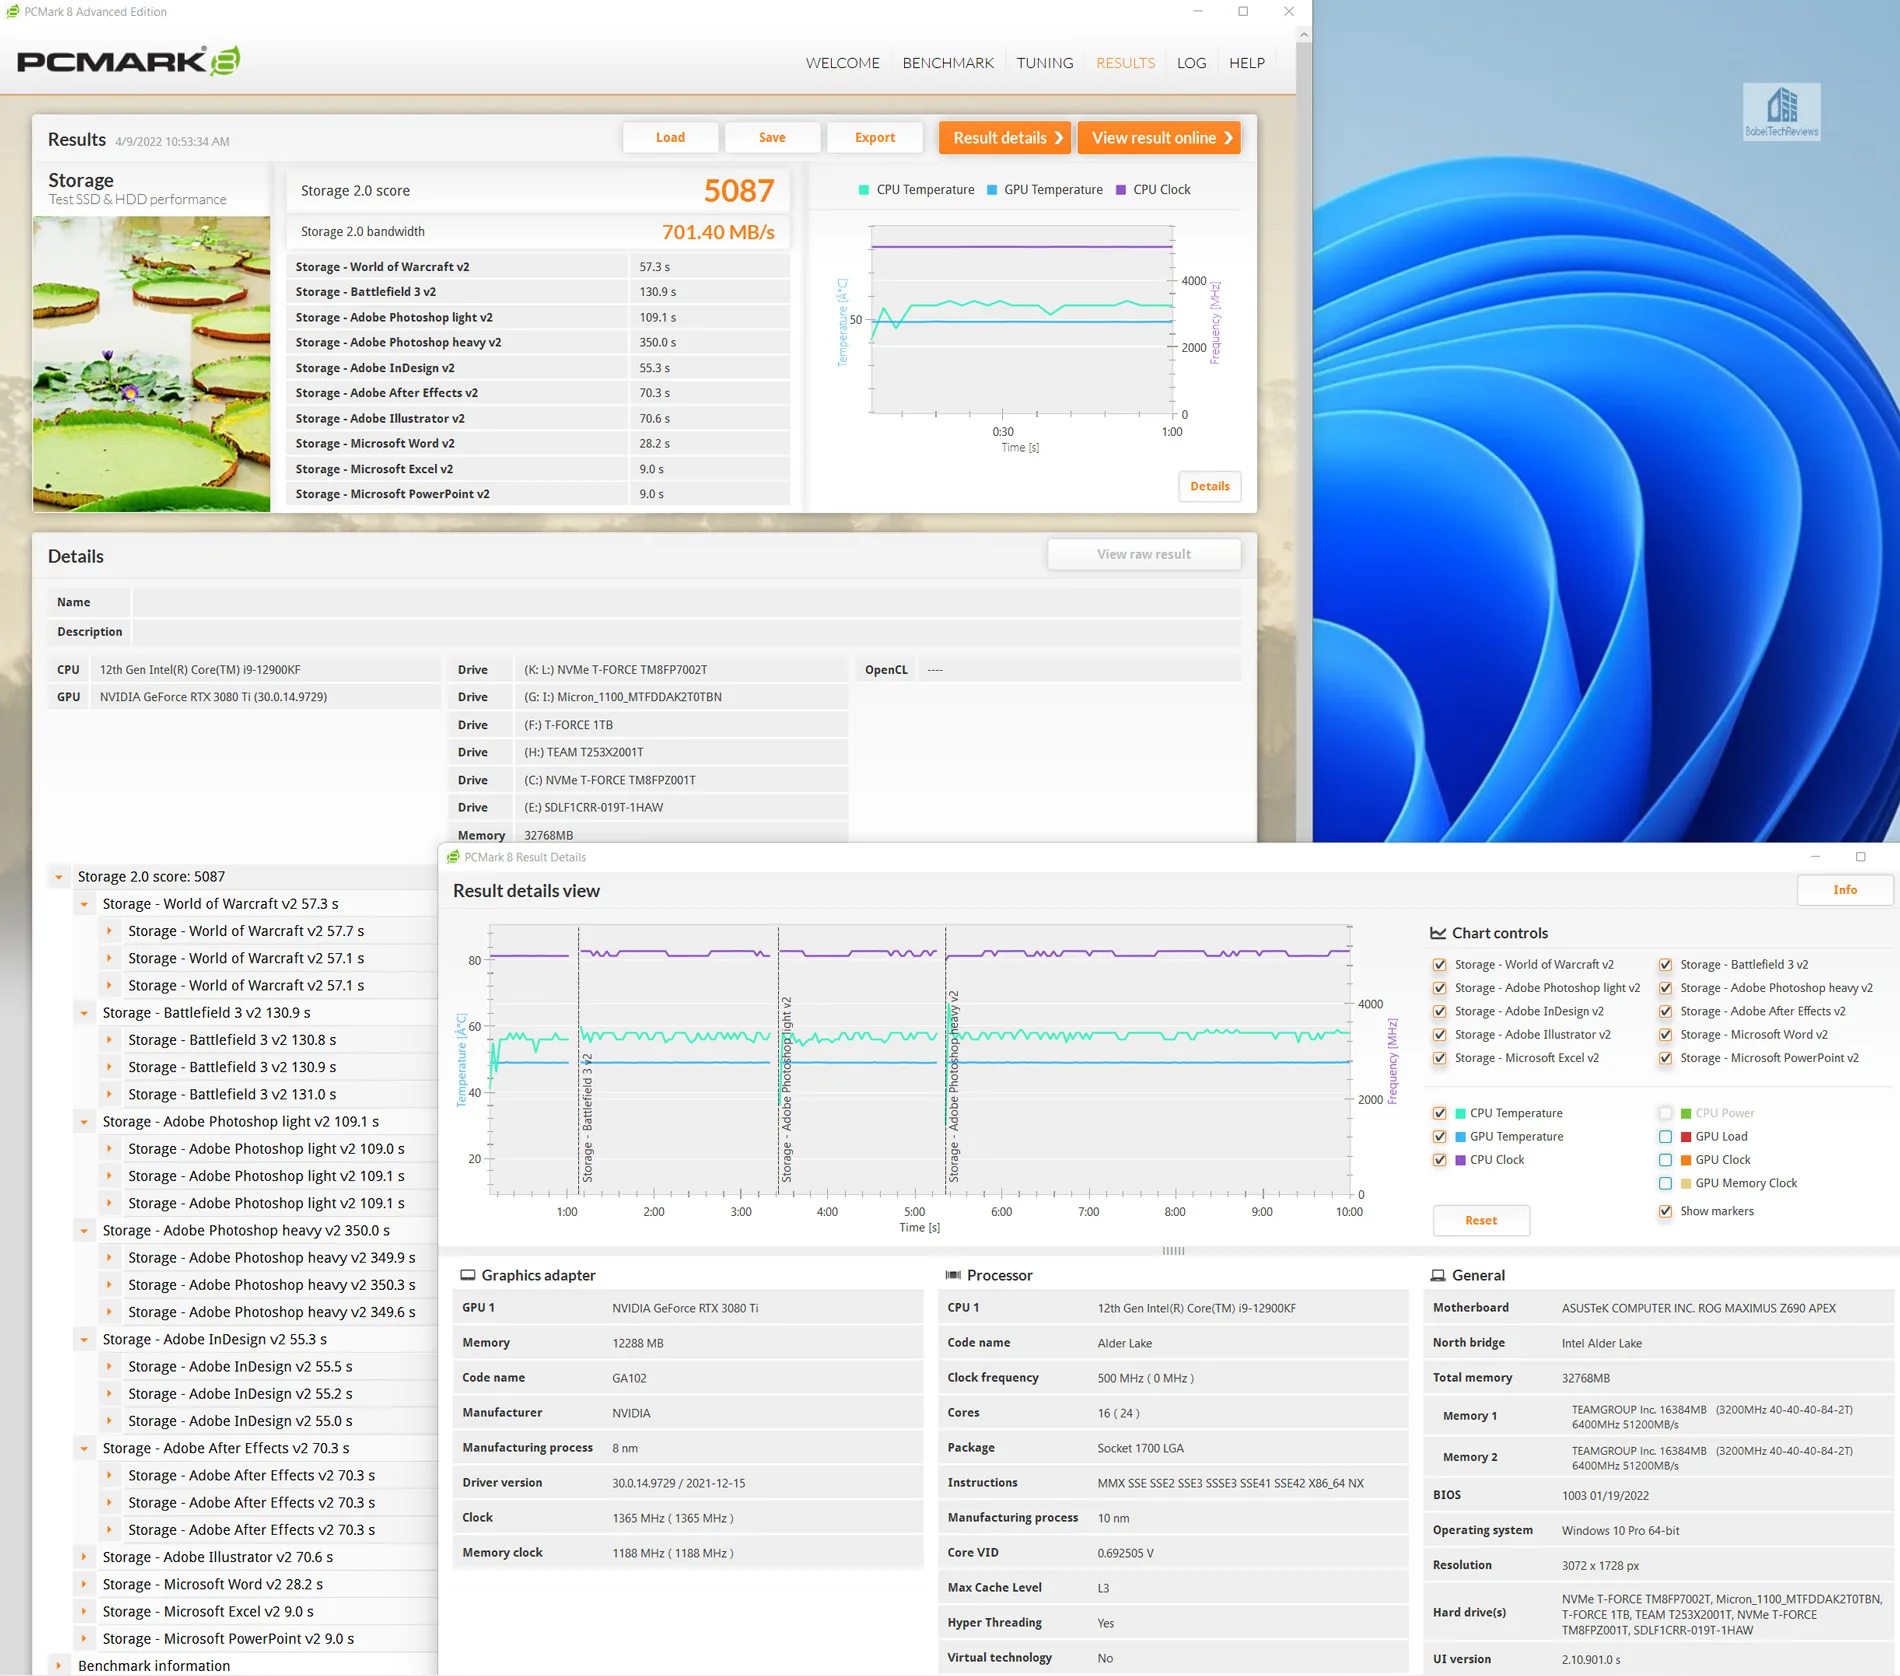Screen dimensions: 1900x1676
Task: Collapse World of Warcraft v2 57.3 s group
Action: click(x=84, y=904)
